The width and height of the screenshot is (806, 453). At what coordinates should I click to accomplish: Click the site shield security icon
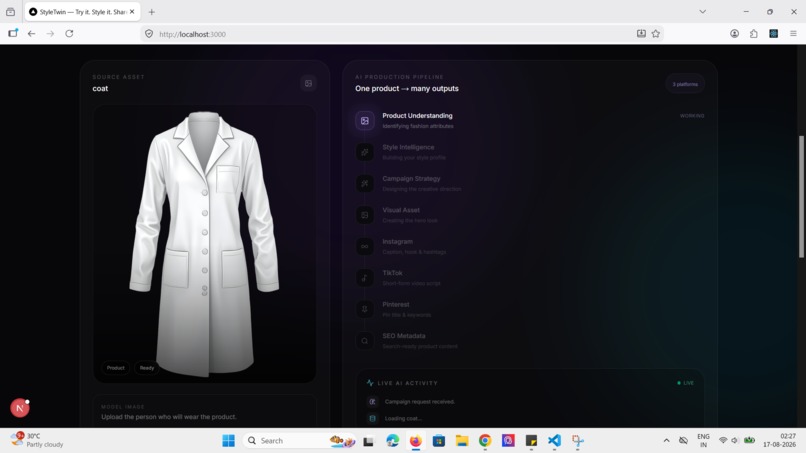(x=149, y=34)
